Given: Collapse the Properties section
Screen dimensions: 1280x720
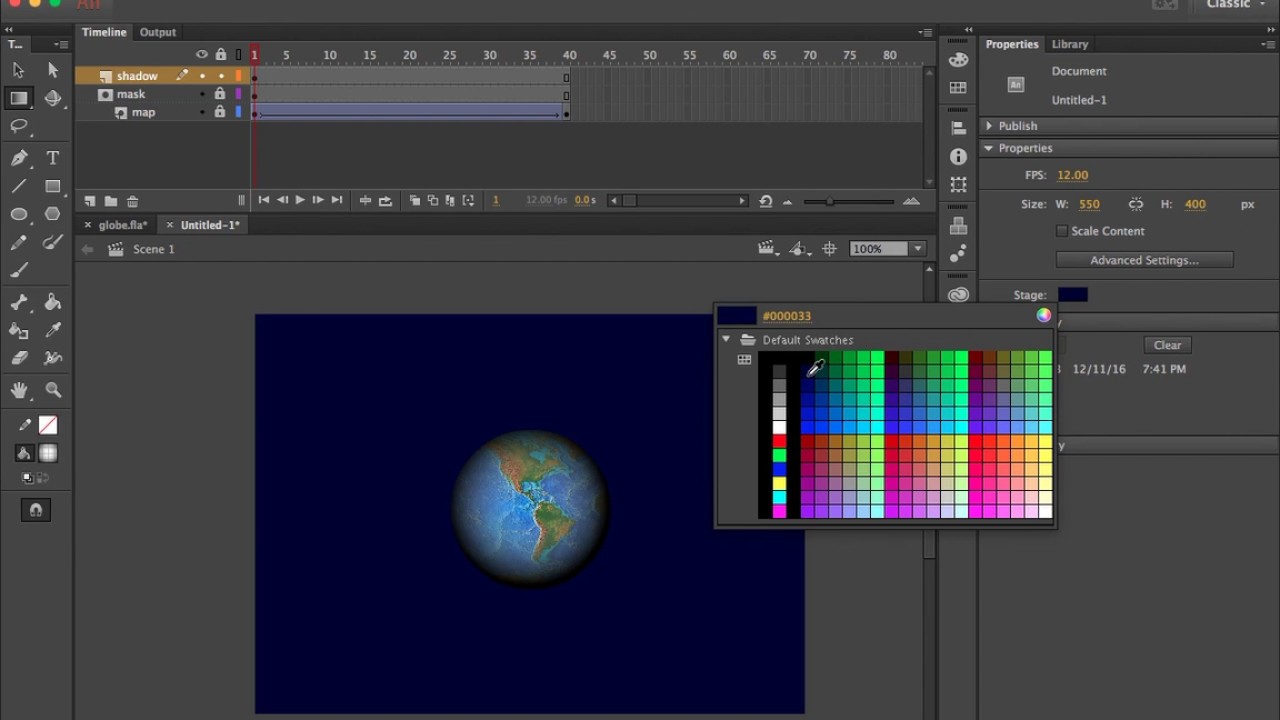Looking at the screenshot, I should [x=989, y=148].
